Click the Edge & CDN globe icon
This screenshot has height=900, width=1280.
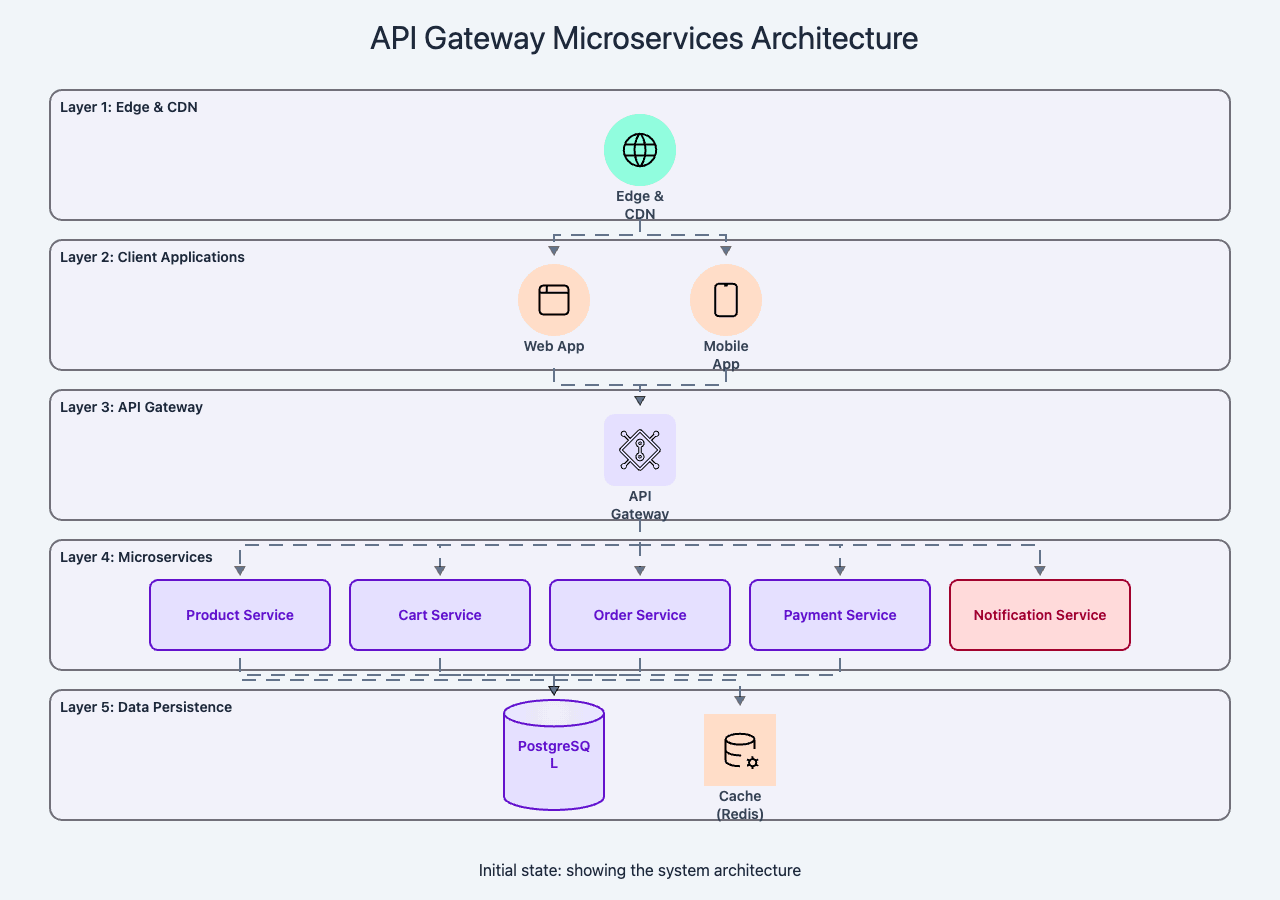pyautogui.click(x=640, y=150)
